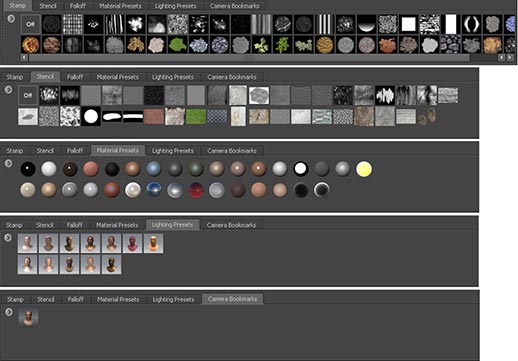Choose the flat white circle material preset
This screenshot has height=361, width=518.
(300, 169)
